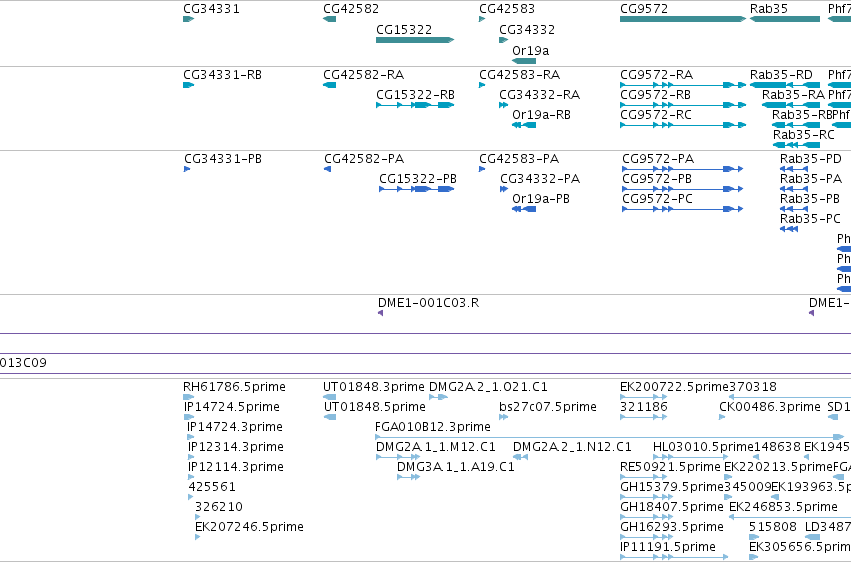Select the CG9572 gene bar
The image size is (851, 562).
click(x=683, y=19)
